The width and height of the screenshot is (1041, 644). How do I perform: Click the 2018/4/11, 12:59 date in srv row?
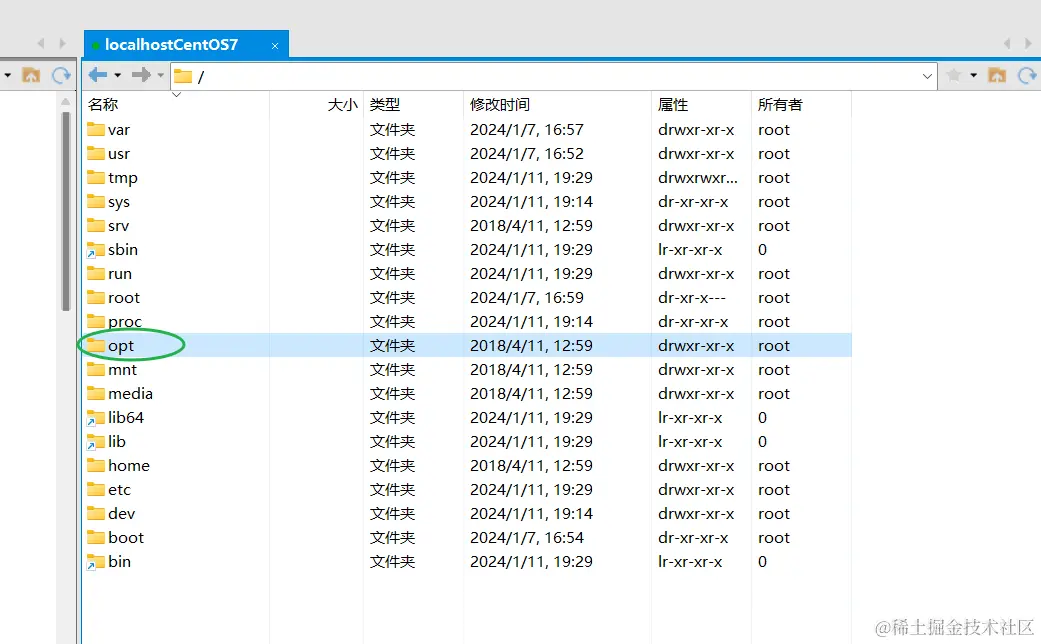pyautogui.click(x=531, y=225)
